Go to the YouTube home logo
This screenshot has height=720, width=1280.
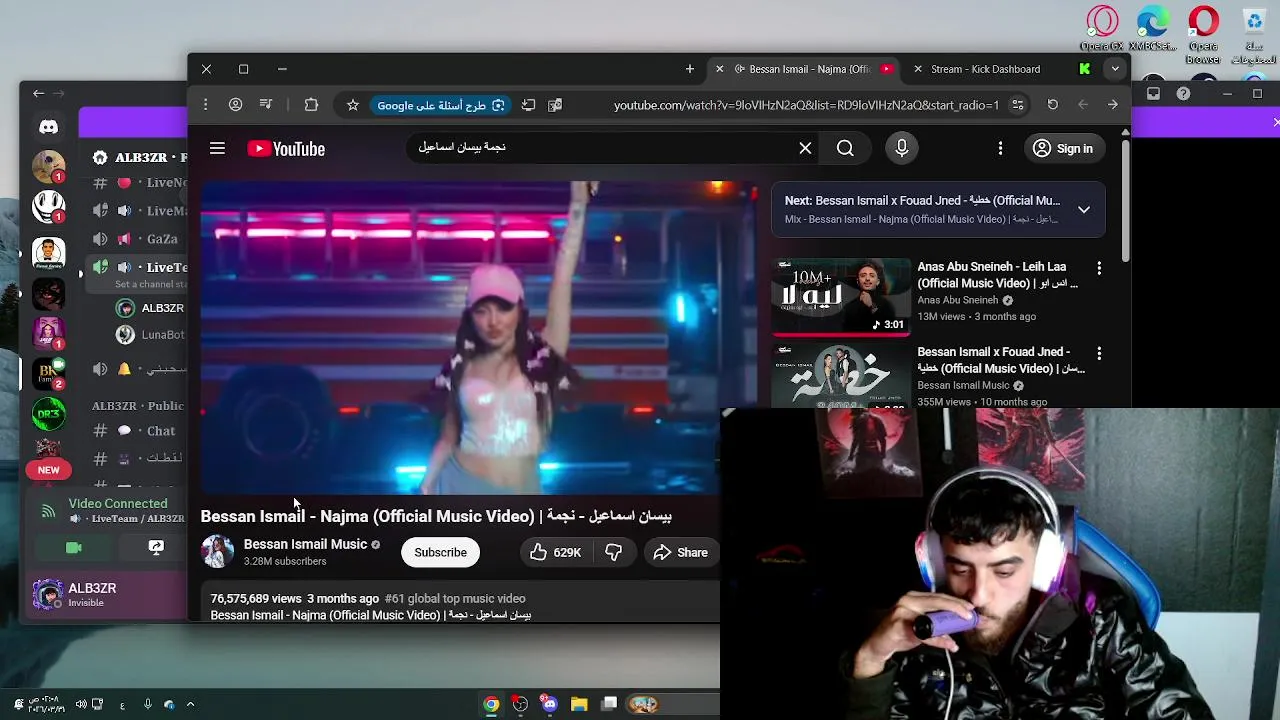coord(286,149)
